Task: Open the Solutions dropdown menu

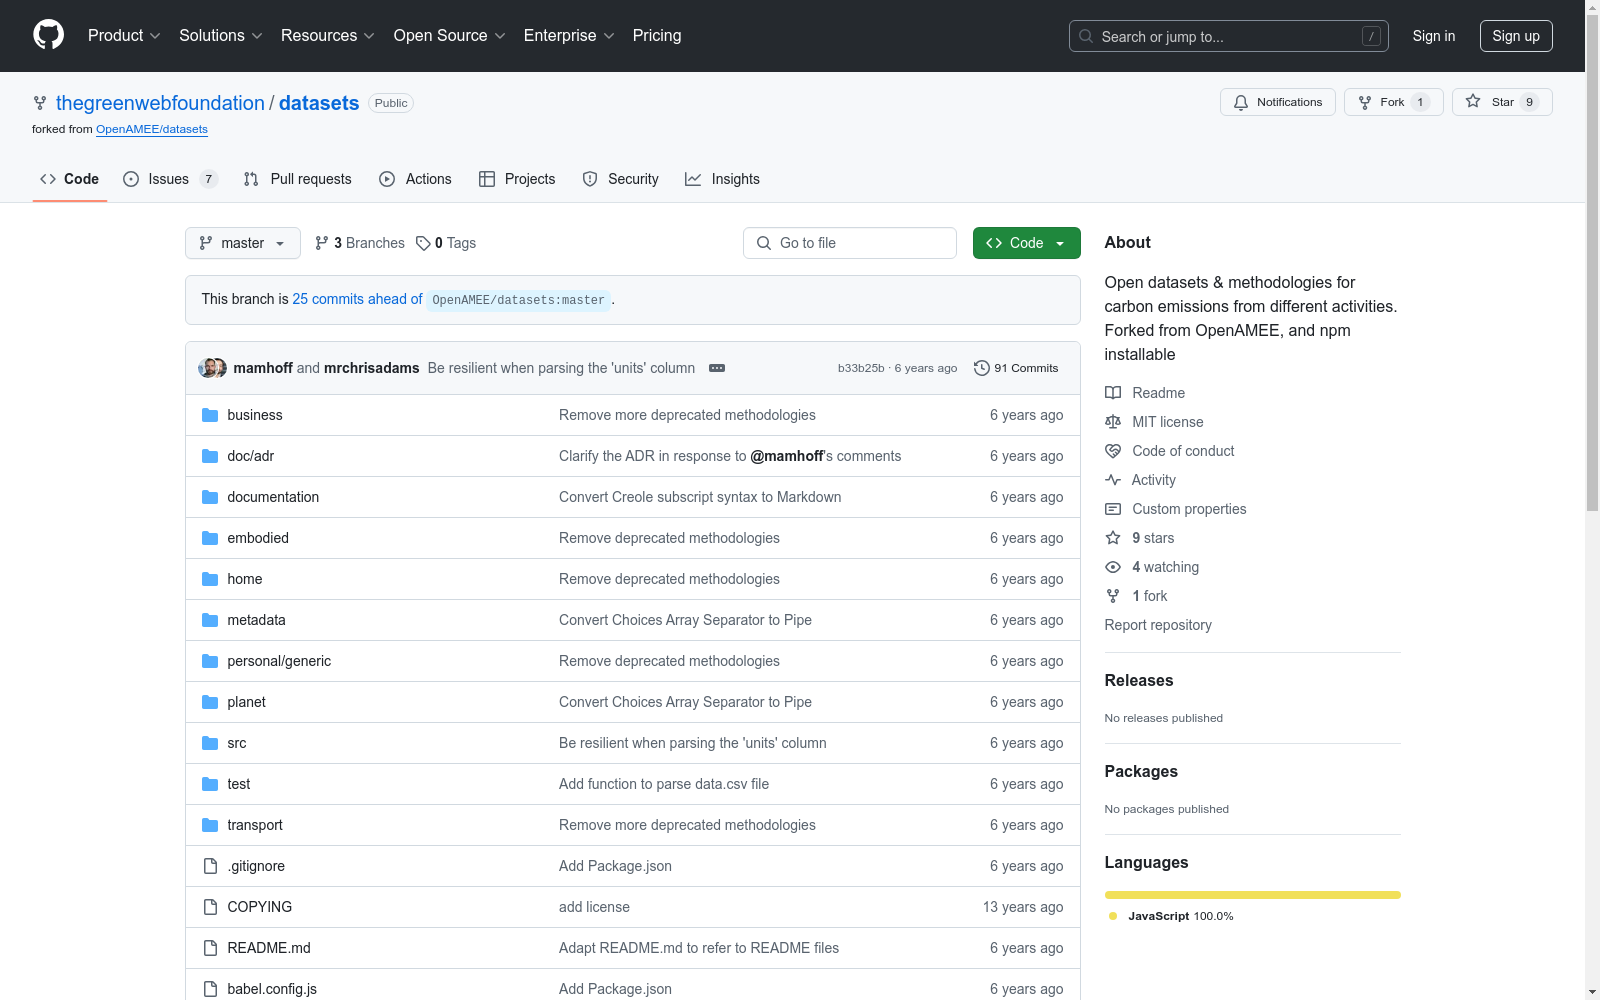Action: point(220,35)
